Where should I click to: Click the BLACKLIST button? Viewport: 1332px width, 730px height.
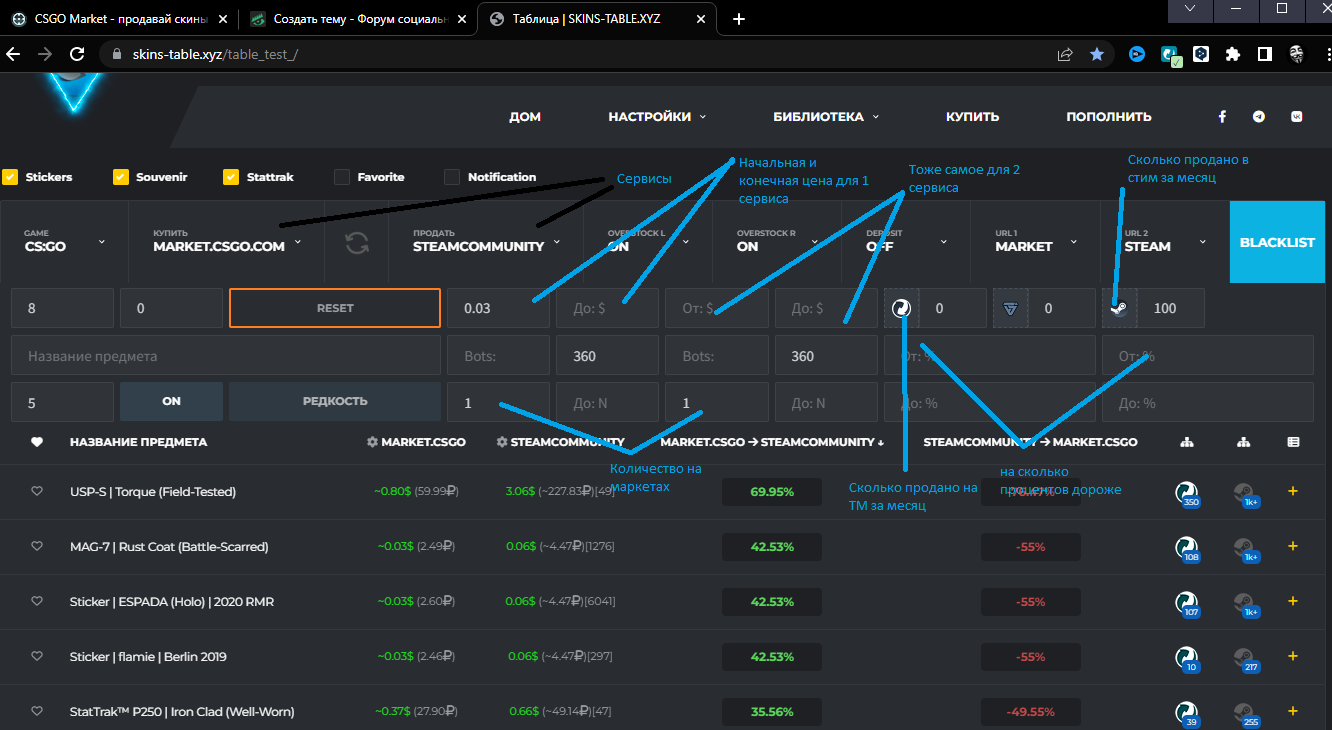[1277, 242]
